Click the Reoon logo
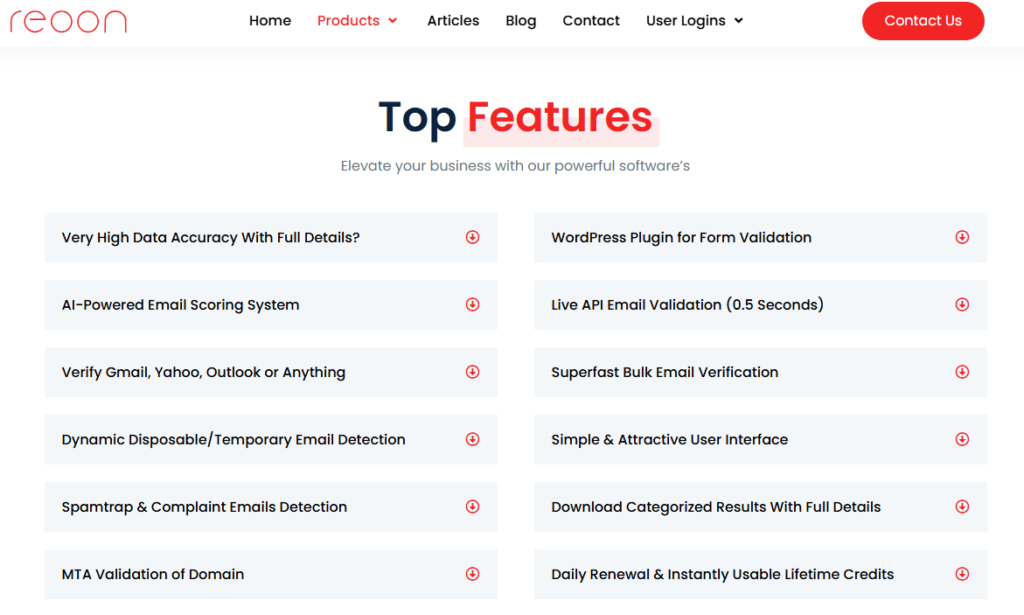Image resolution: width=1024 pixels, height=615 pixels. (x=68, y=21)
